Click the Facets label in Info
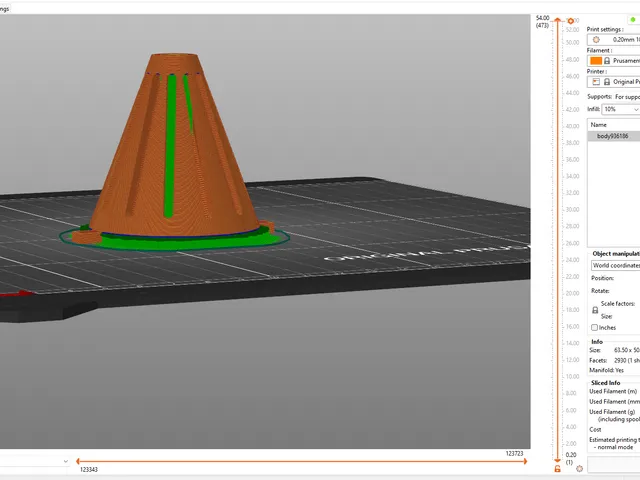 tap(598, 360)
